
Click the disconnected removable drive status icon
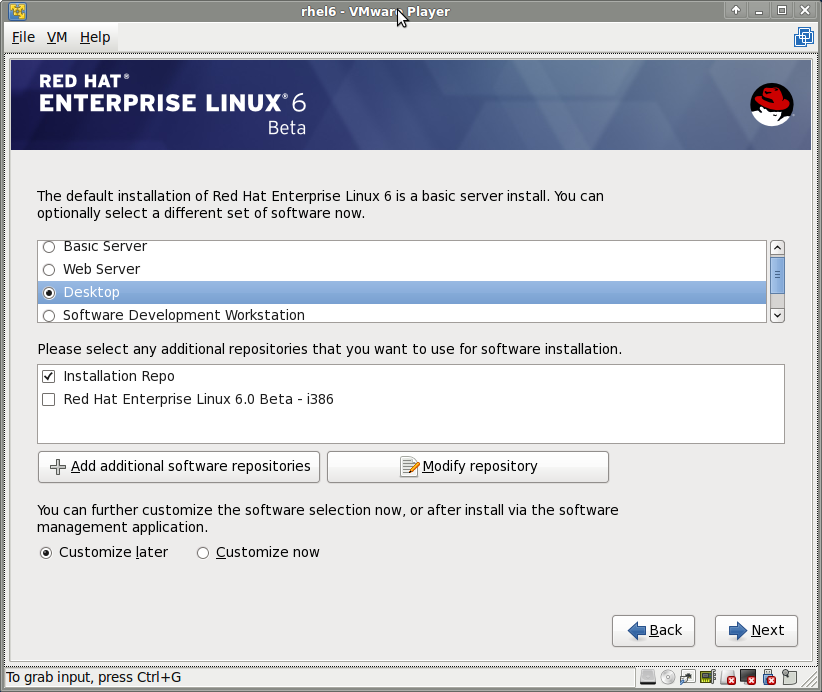click(728, 677)
